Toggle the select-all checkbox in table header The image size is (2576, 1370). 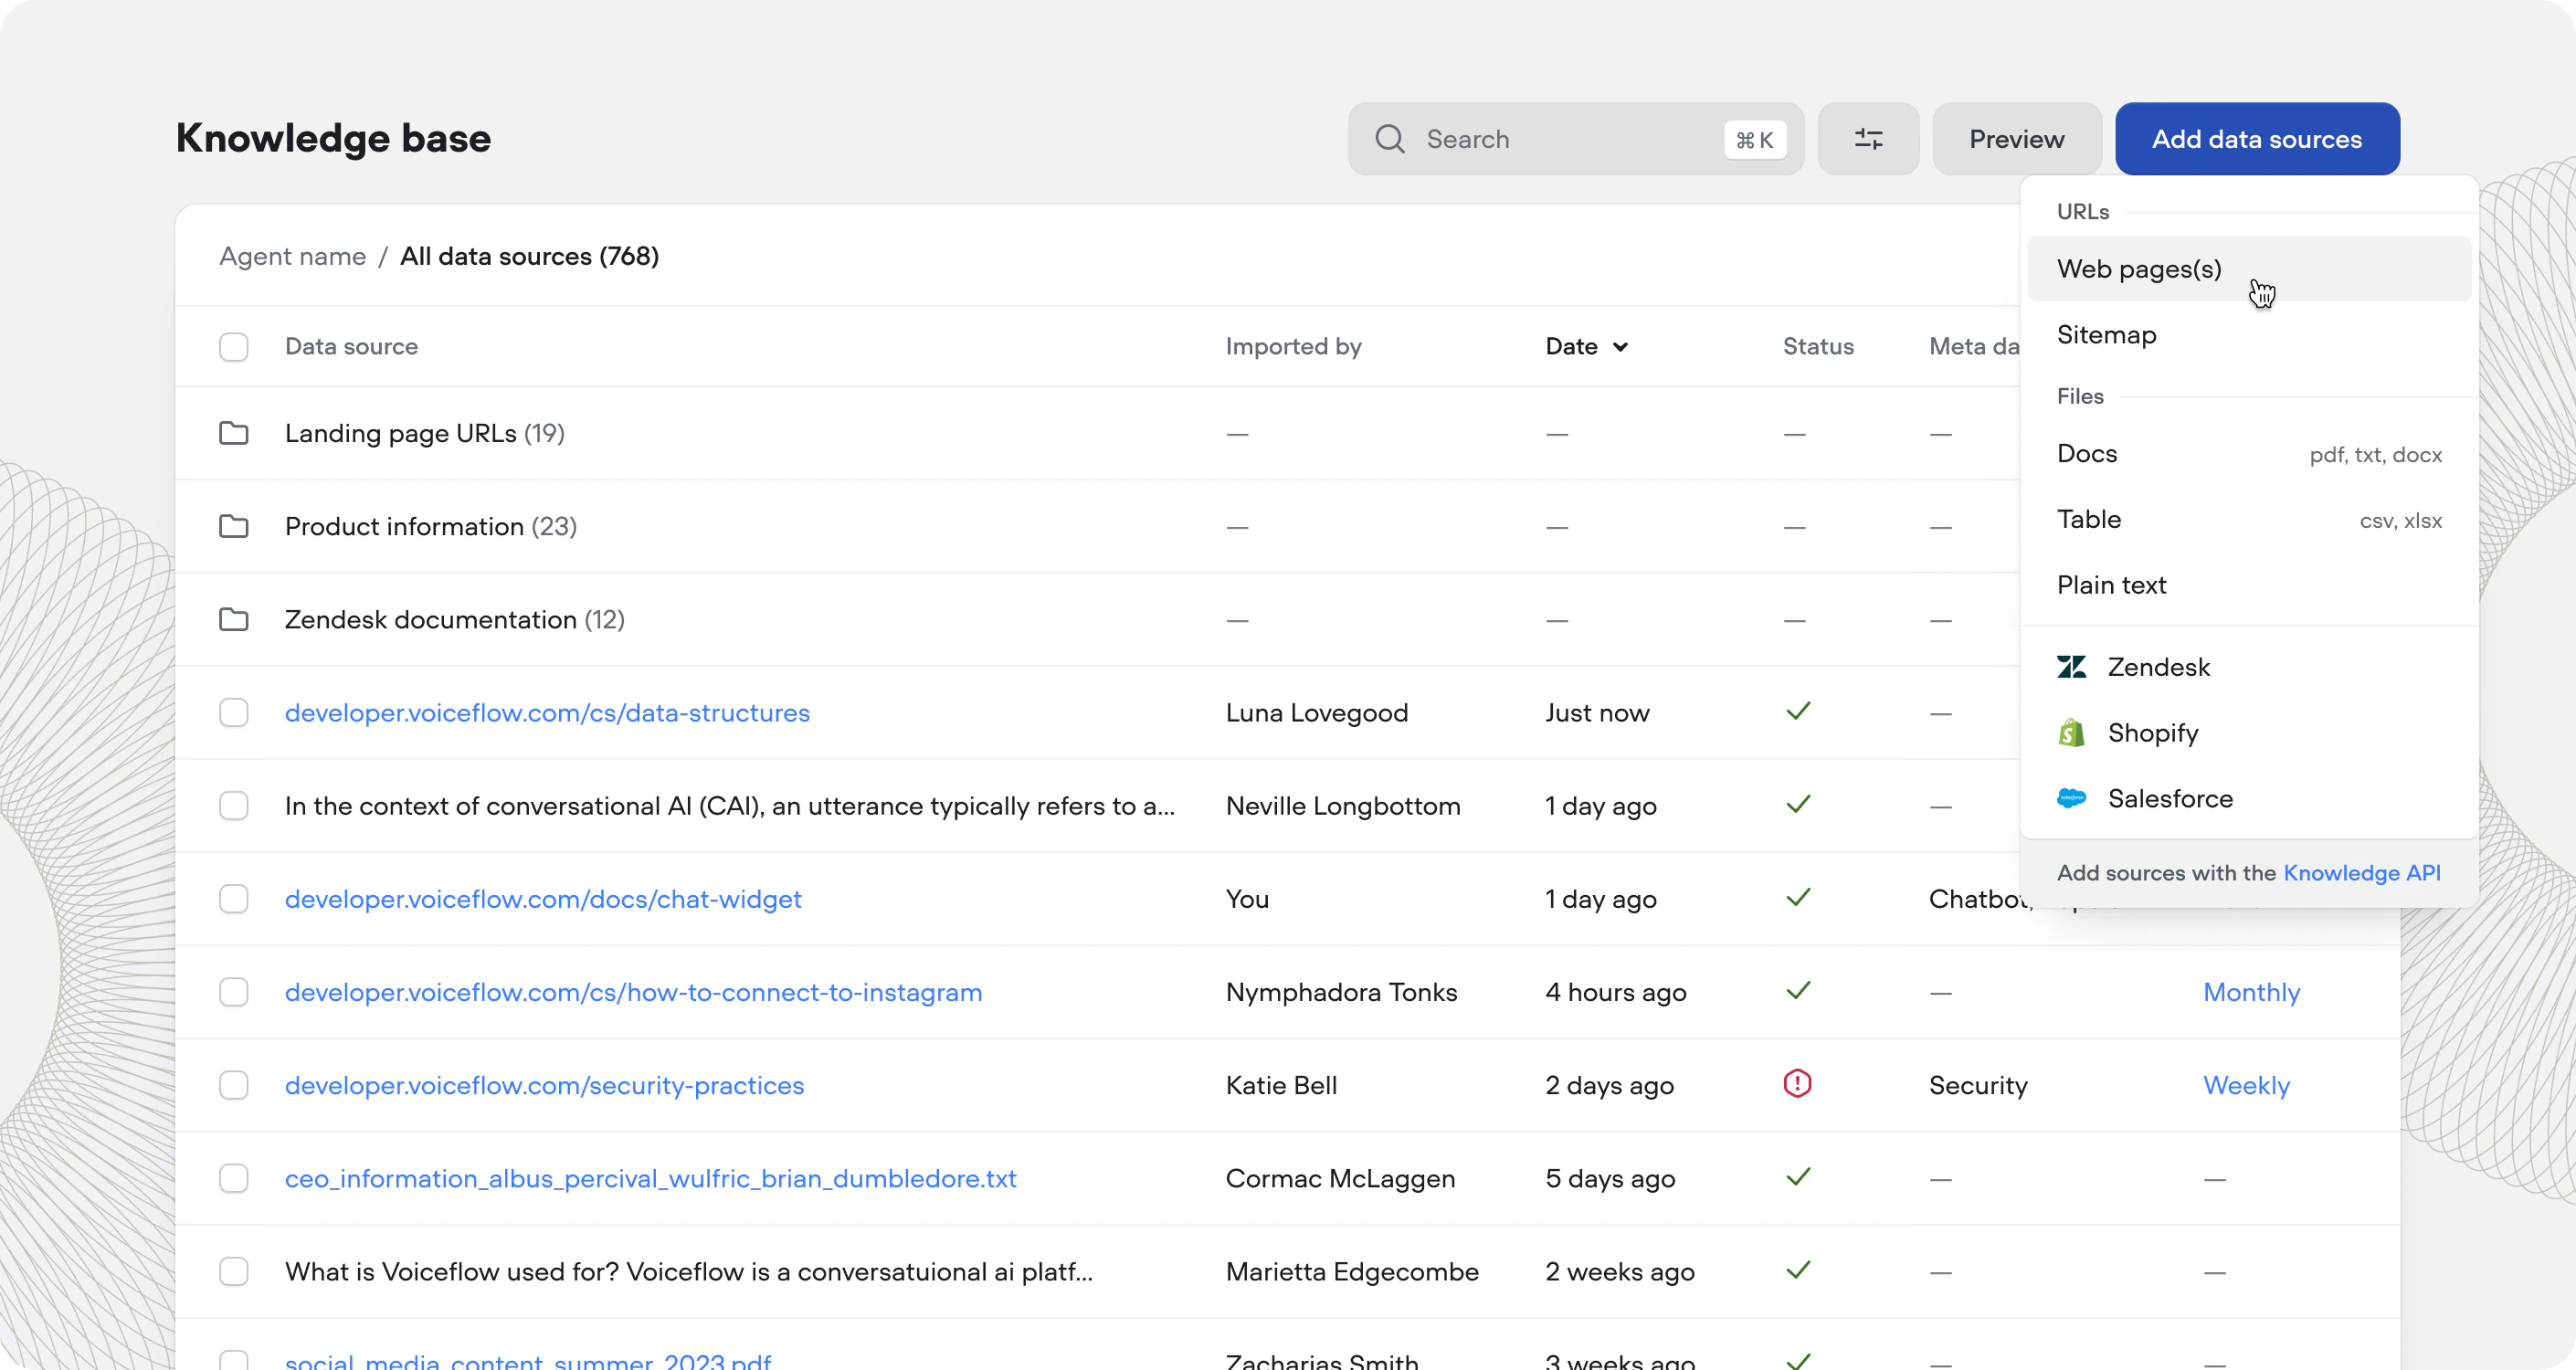[234, 346]
